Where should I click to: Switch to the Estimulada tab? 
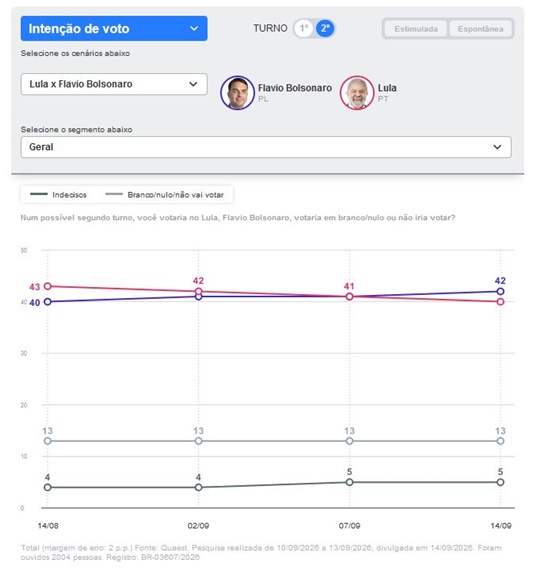coord(416,29)
